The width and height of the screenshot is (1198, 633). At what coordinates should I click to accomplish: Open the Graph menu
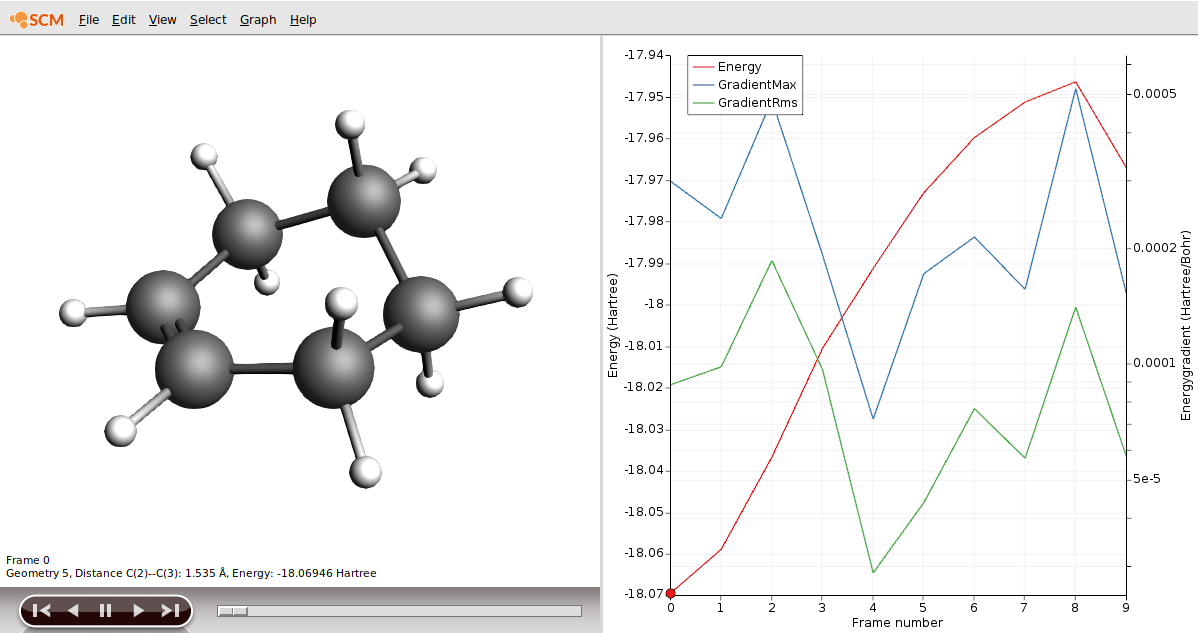point(258,20)
